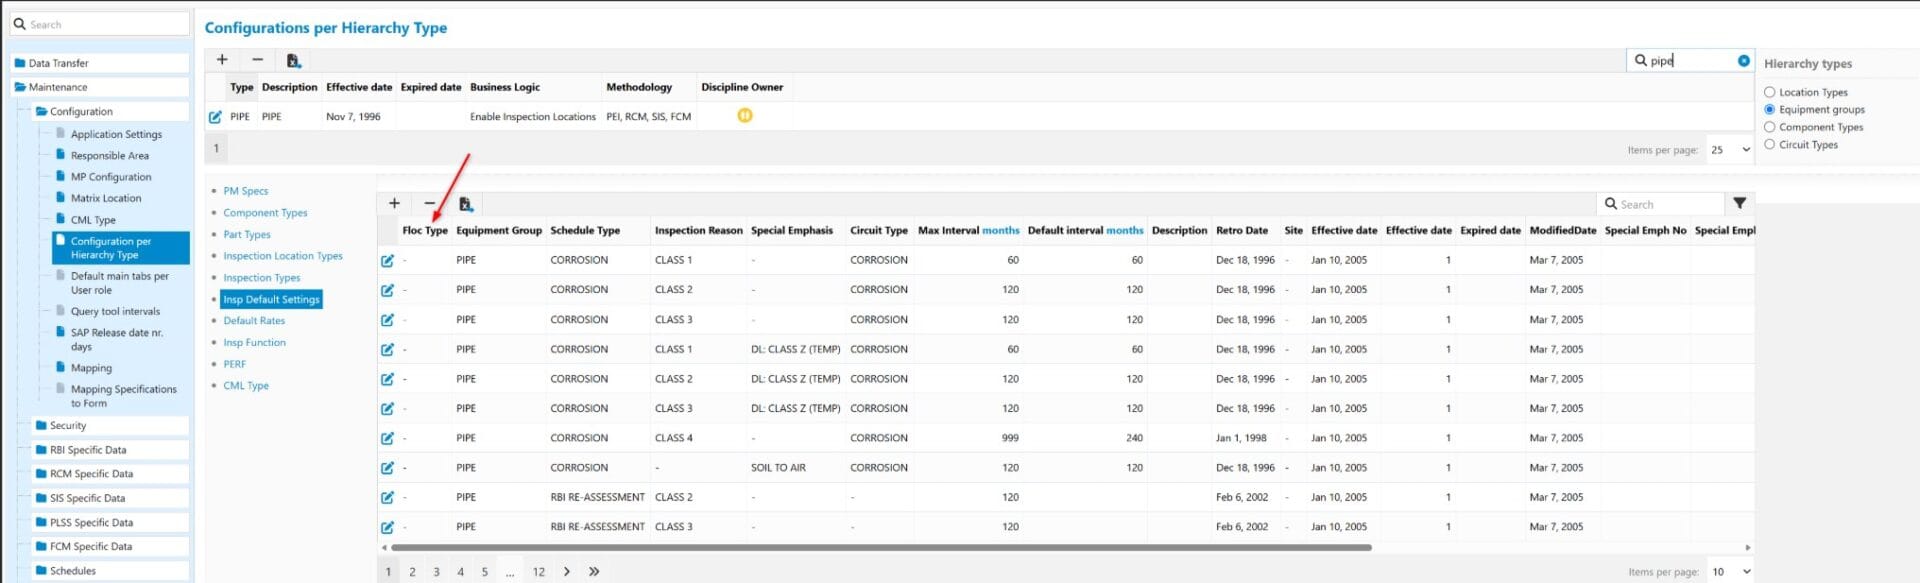Screen dimensions: 1920x583
Task: Open Matrix Location item
Action: (106, 198)
